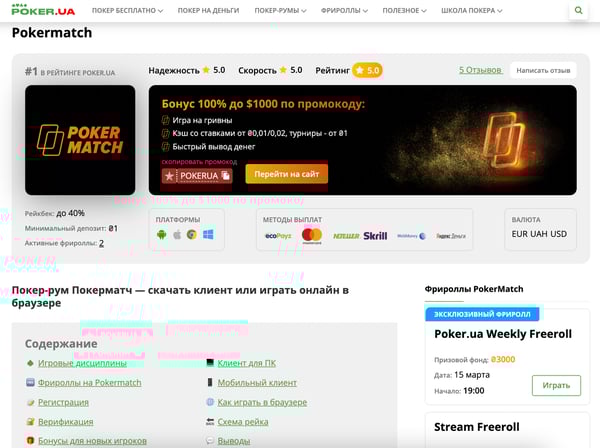Click icon beside Верификация
600x448 pixels.
pyautogui.click(x=30, y=422)
